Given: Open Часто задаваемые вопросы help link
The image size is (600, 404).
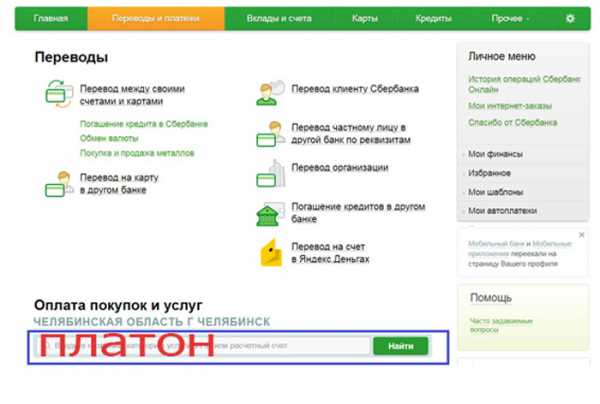Looking at the screenshot, I should click(x=501, y=325).
